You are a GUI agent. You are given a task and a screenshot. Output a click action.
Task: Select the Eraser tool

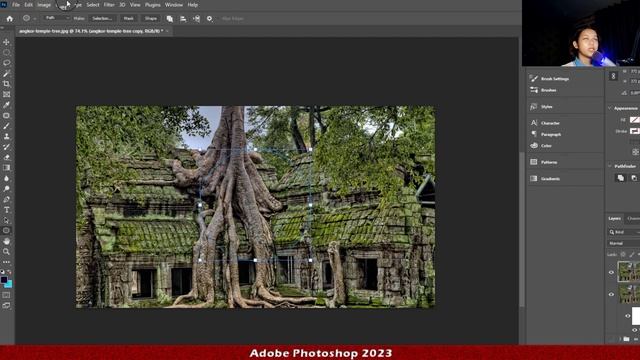click(x=6, y=158)
